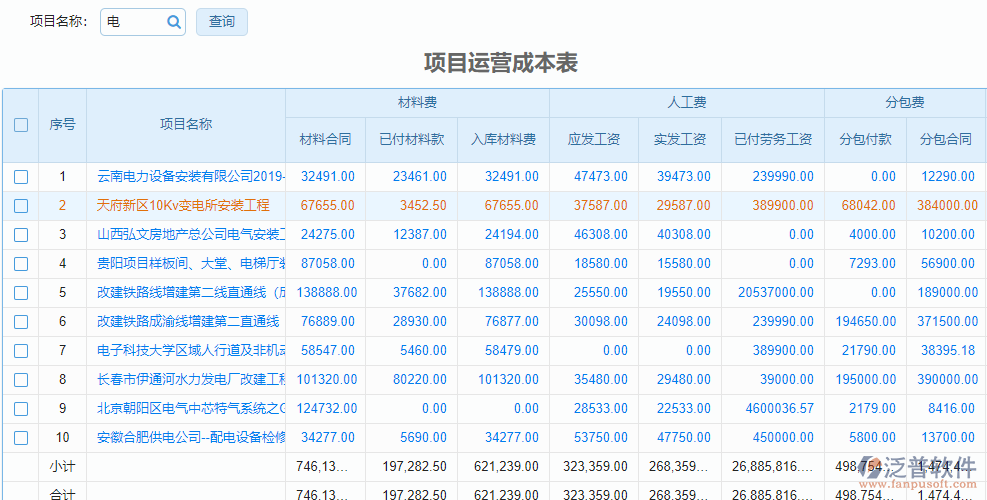Focus the 项目名称 input field
The image size is (987, 500).
132,22
